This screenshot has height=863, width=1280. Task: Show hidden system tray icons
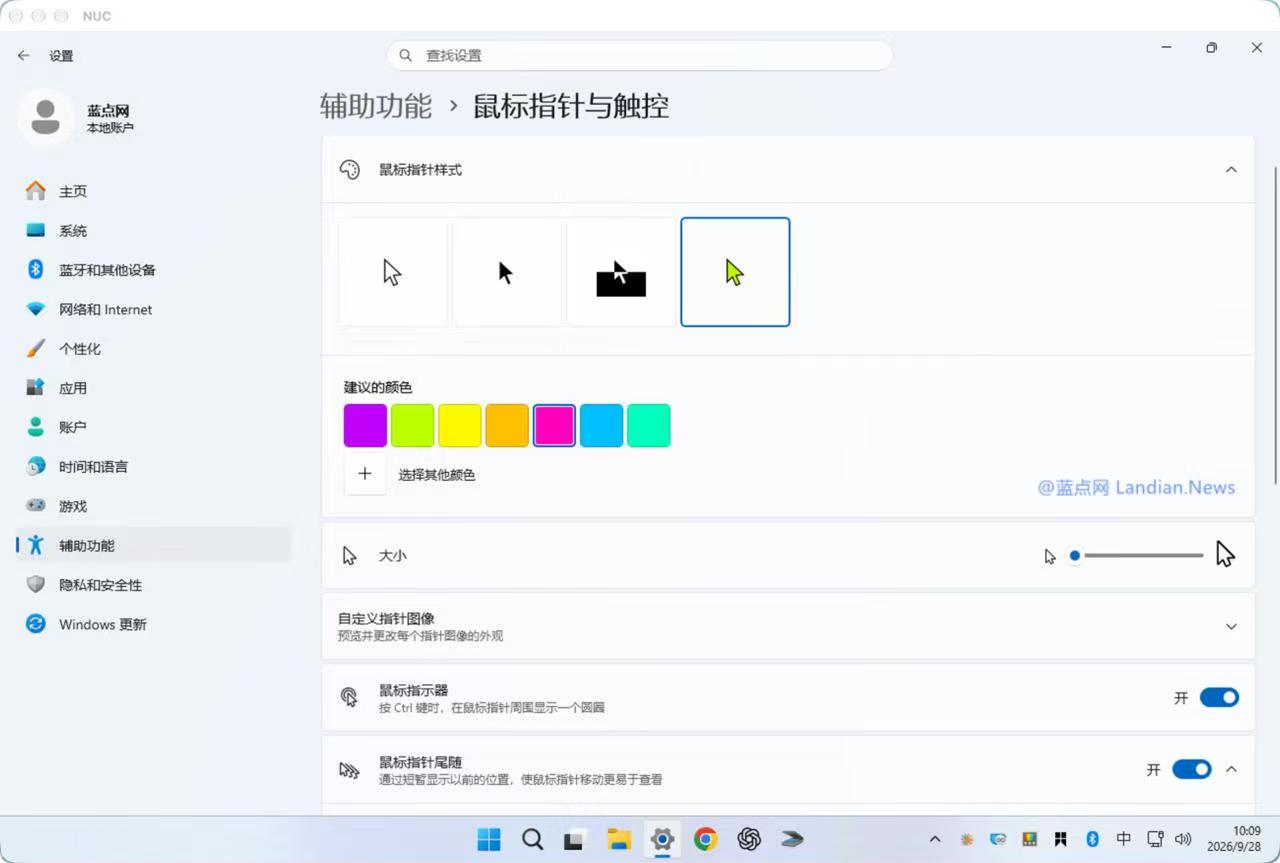(935, 839)
